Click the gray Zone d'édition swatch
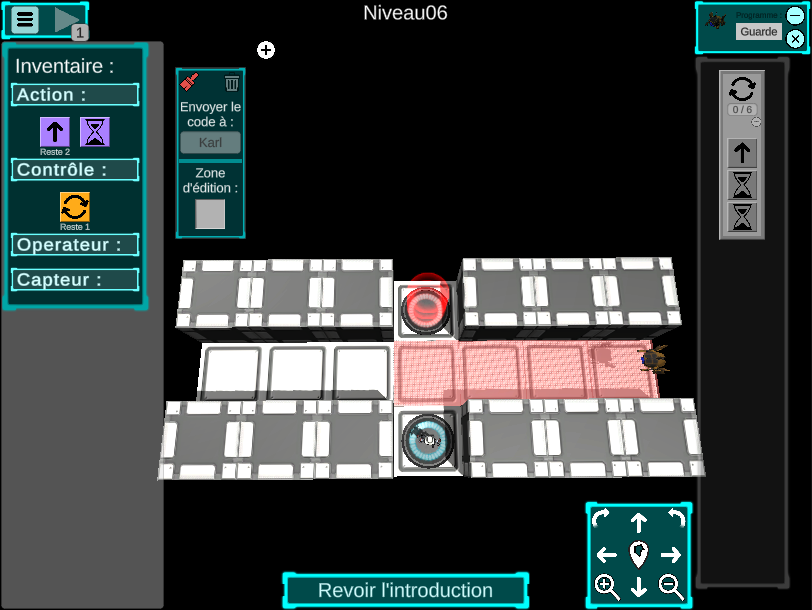Viewport: 812px width, 610px height. tap(210, 214)
